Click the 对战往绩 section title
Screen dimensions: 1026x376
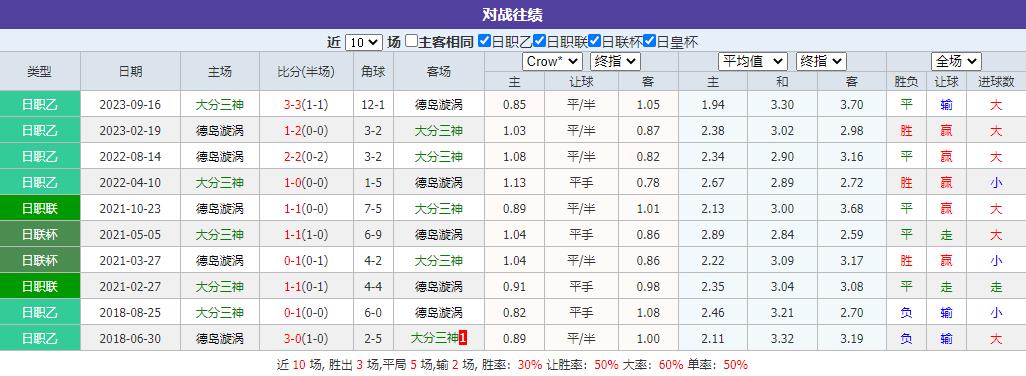coord(512,14)
